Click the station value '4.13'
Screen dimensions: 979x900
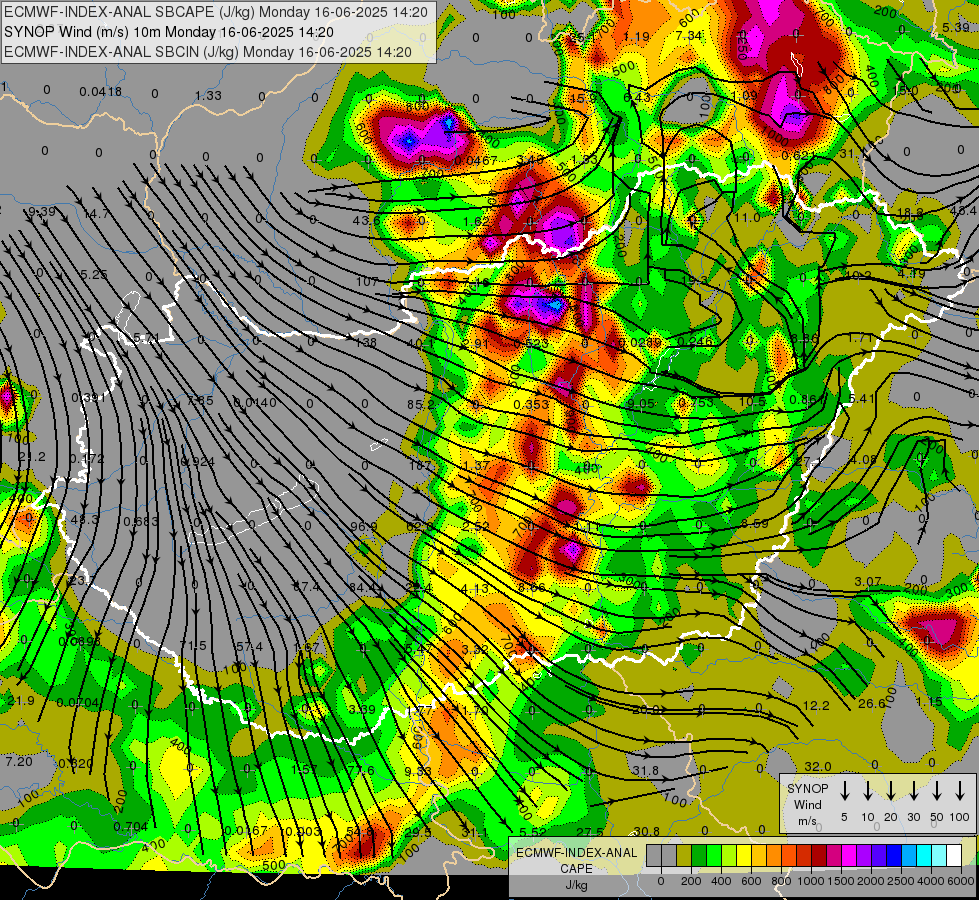tap(475, 589)
